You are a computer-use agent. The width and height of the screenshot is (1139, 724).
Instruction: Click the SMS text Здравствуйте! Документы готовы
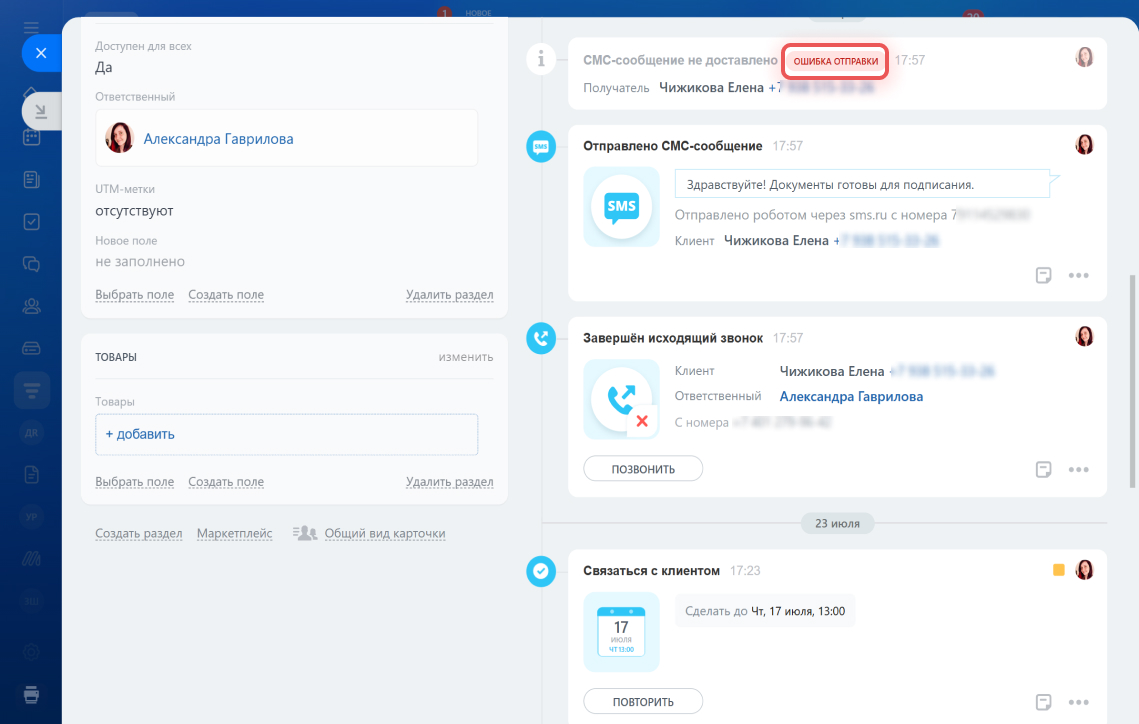tap(830, 184)
